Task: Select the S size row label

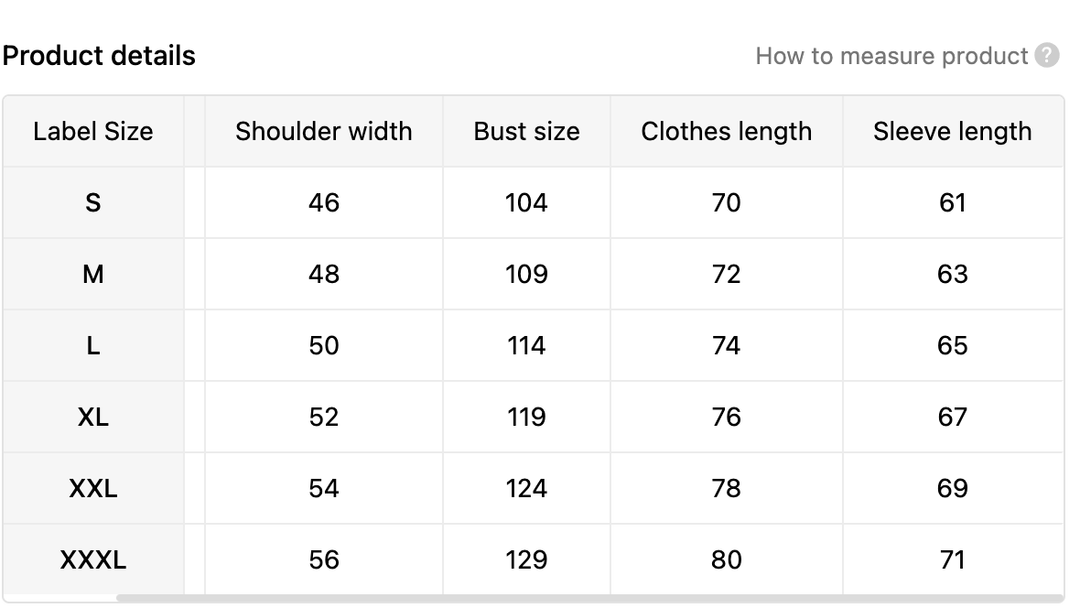Action: coord(93,203)
